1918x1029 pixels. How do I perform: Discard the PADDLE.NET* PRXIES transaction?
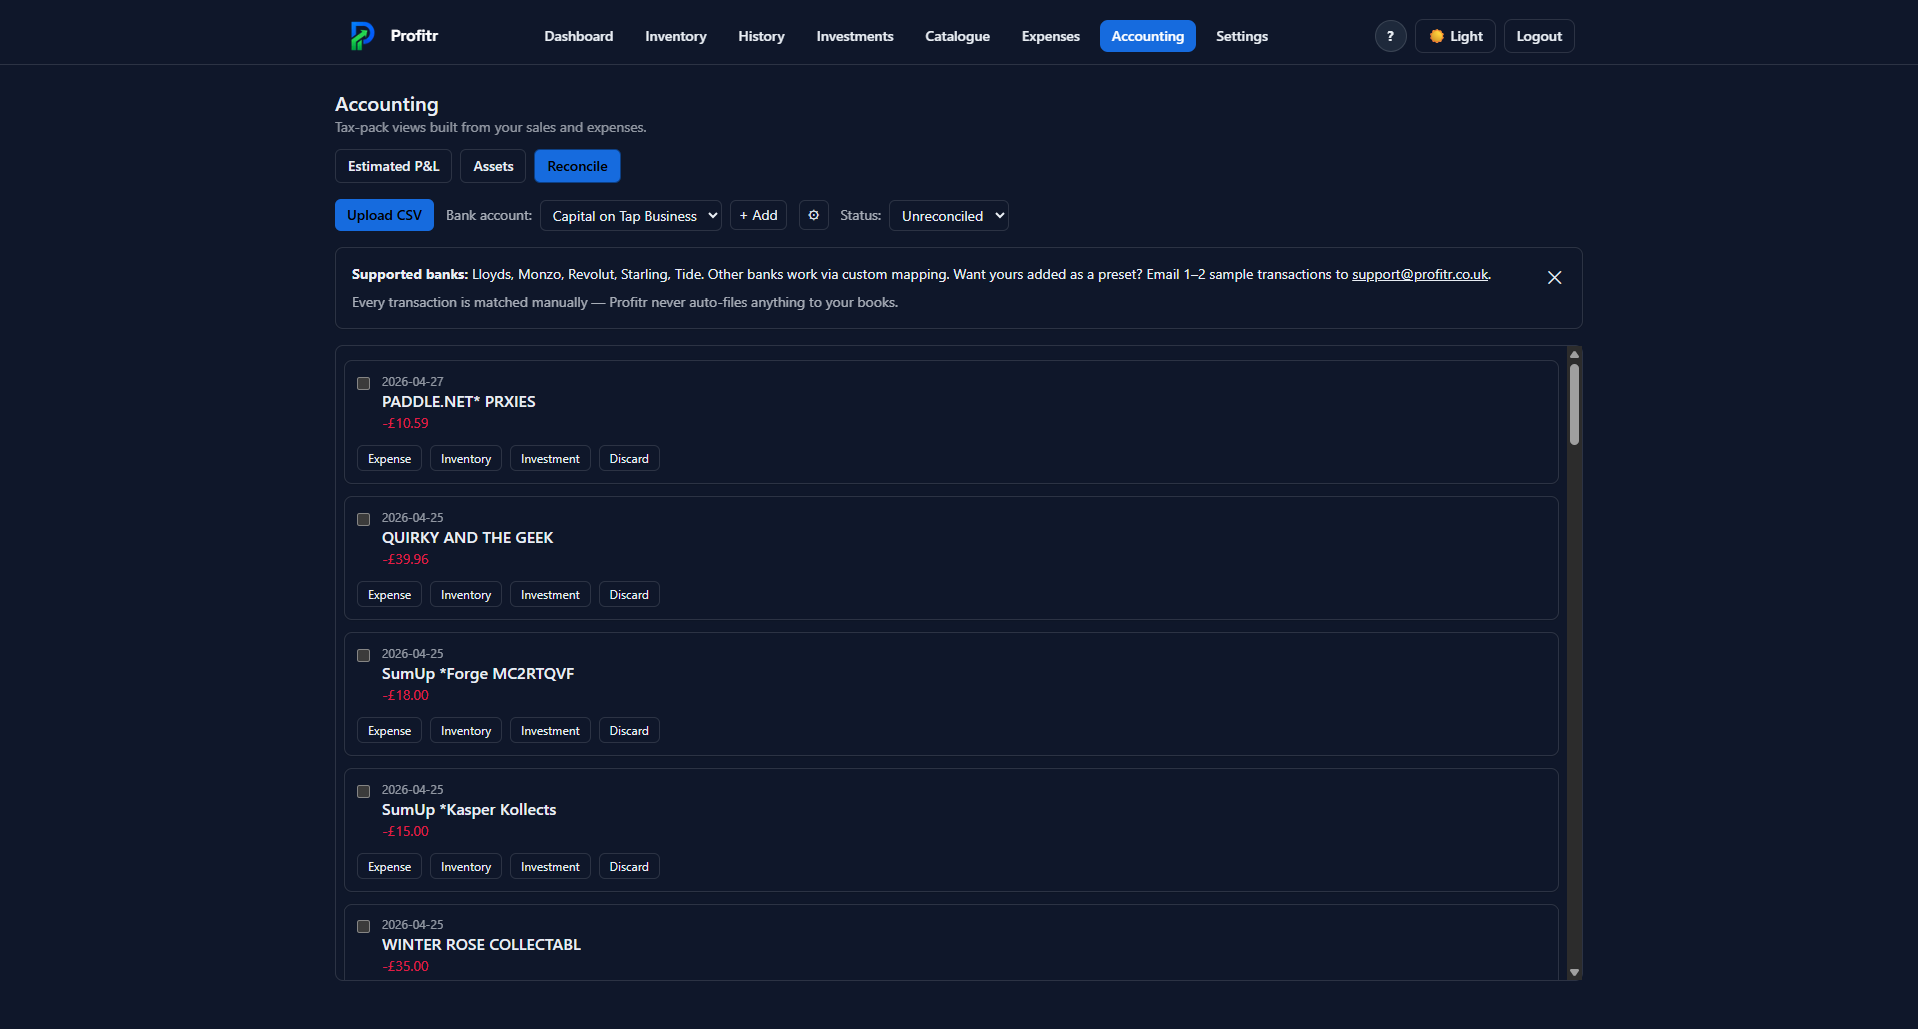pos(629,459)
